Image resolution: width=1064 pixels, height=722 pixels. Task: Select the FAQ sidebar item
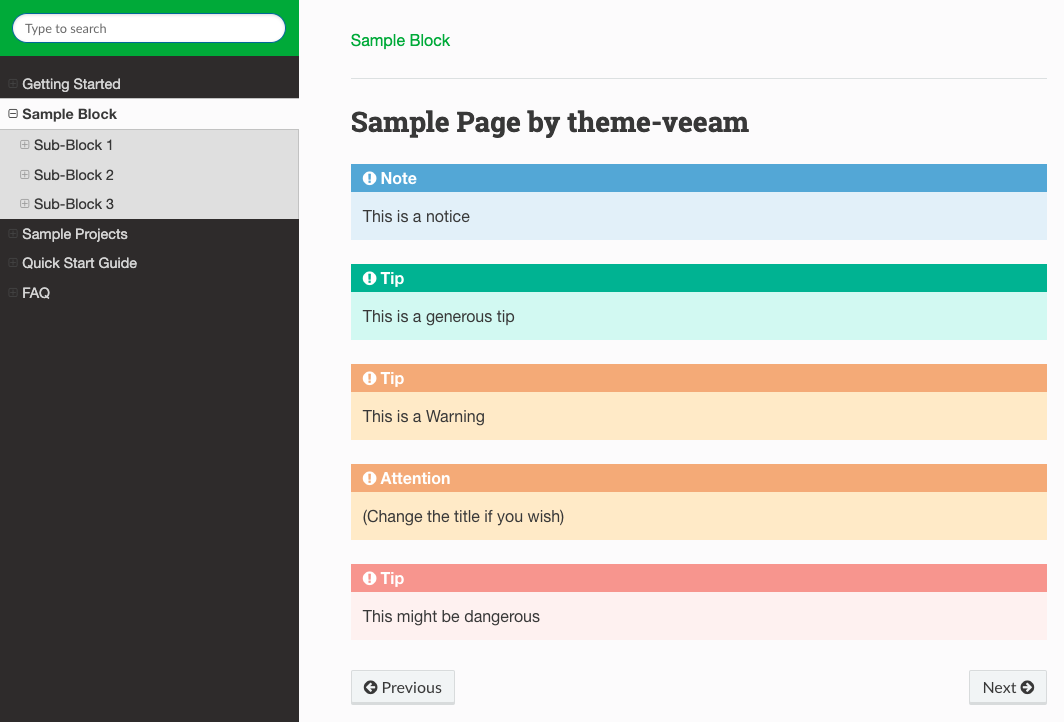point(36,293)
